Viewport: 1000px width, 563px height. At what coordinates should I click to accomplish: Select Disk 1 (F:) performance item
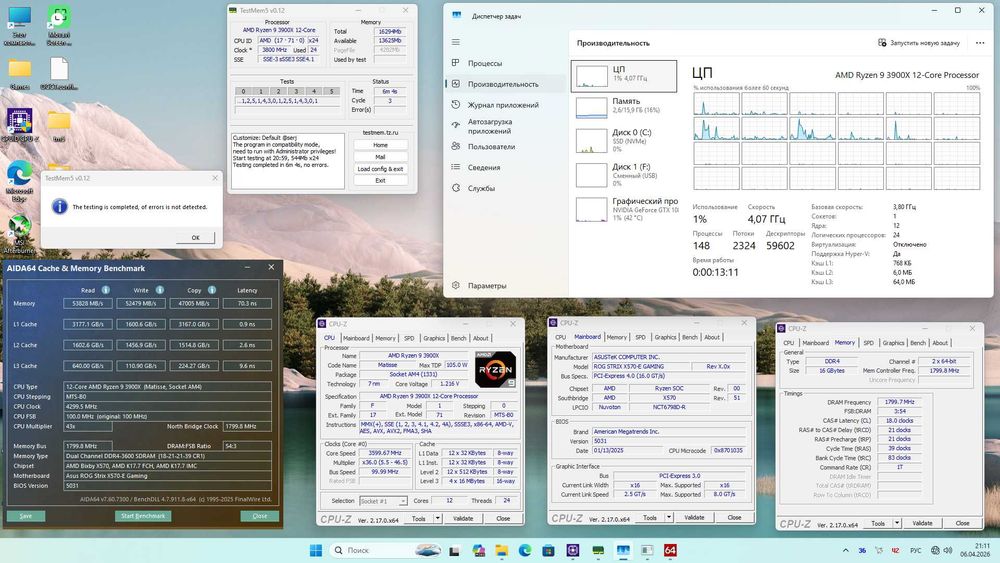tap(624, 175)
